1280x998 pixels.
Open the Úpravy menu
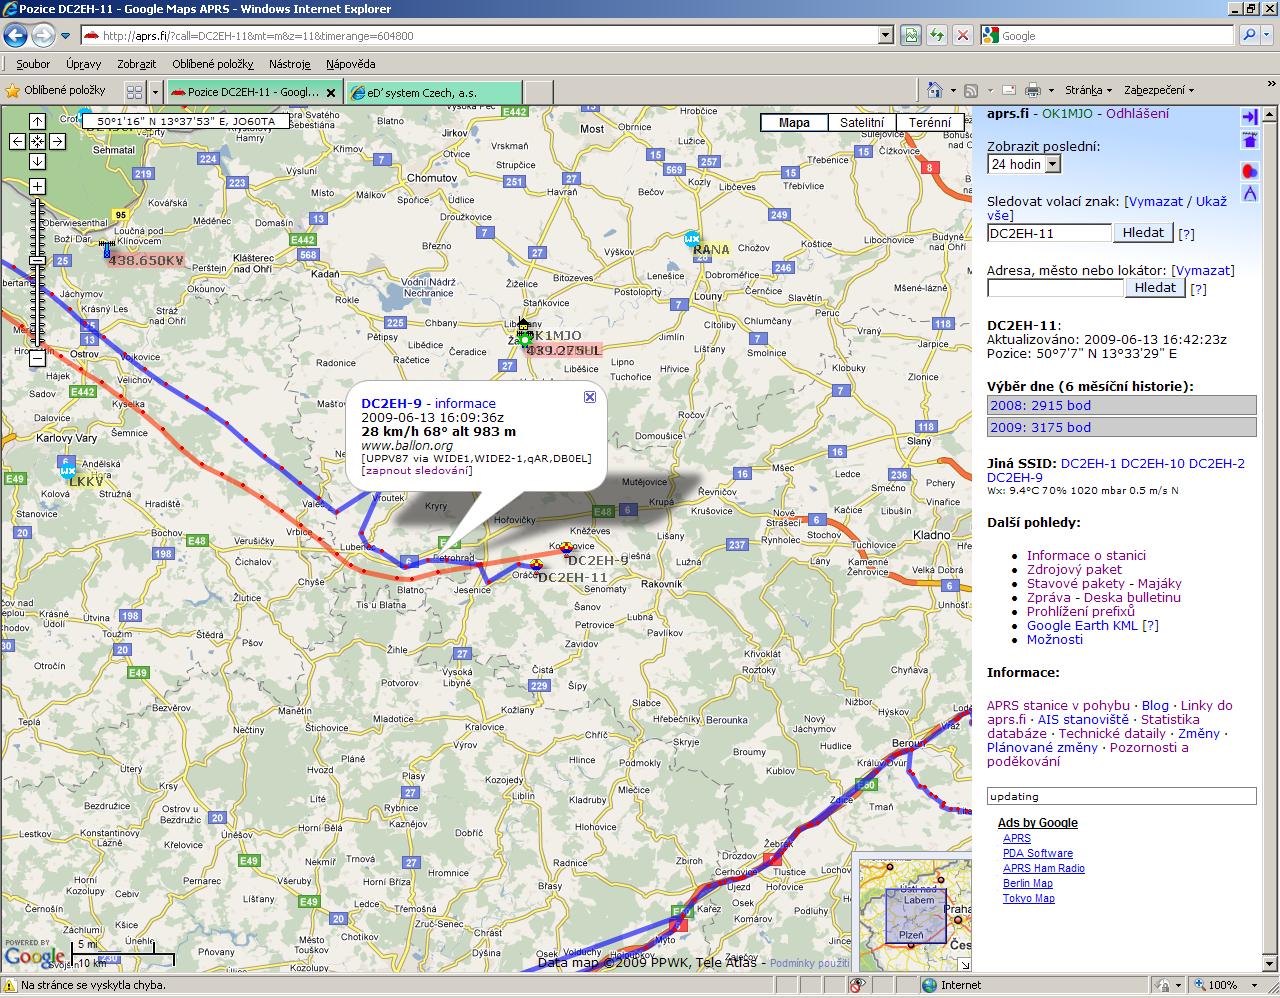(83, 63)
